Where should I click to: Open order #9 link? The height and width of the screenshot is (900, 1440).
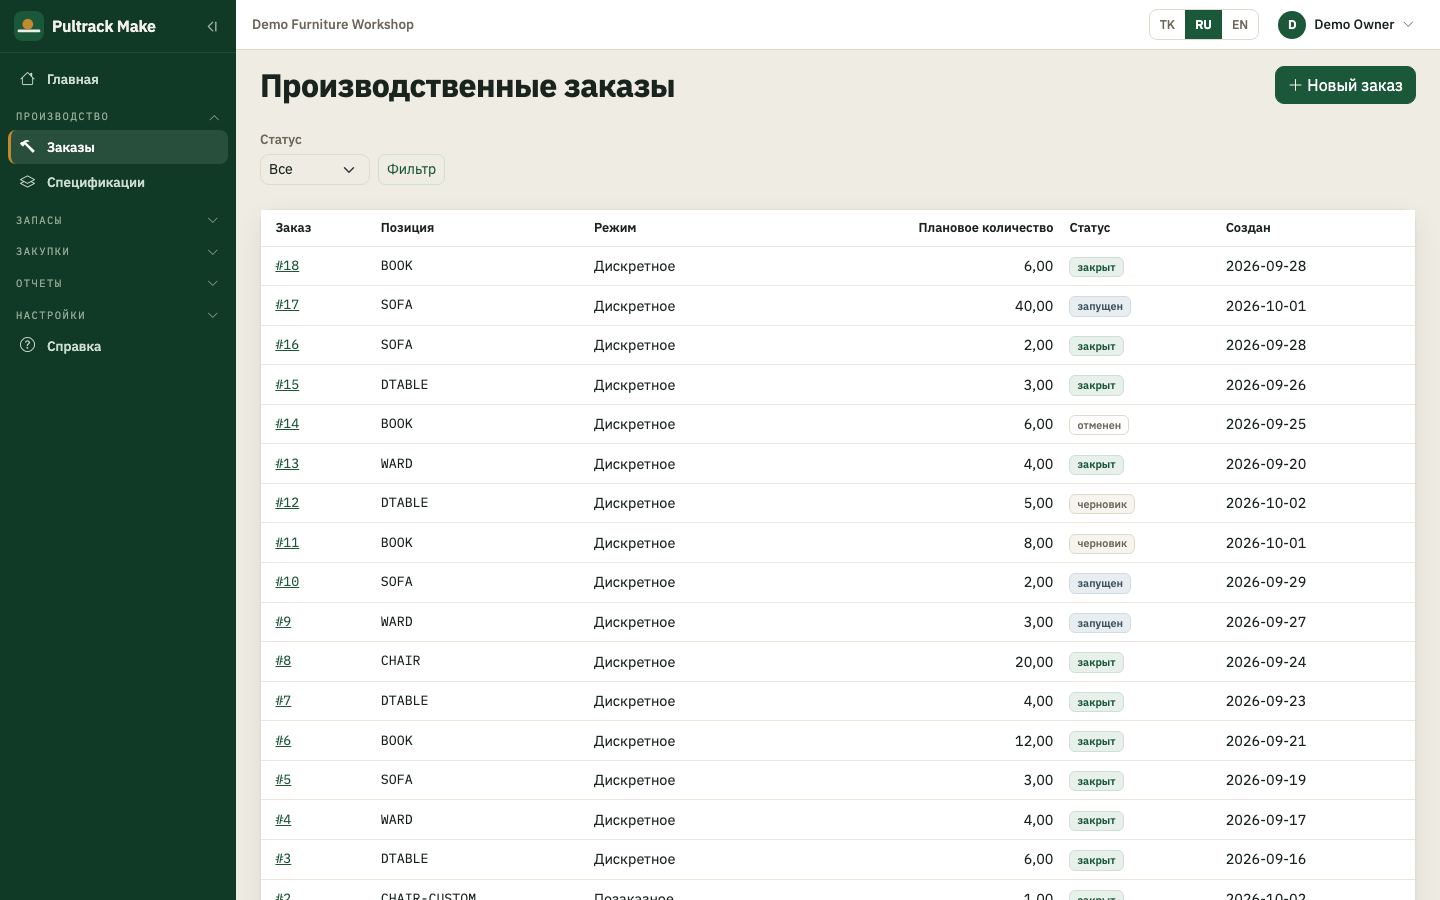[x=283, y=622]
